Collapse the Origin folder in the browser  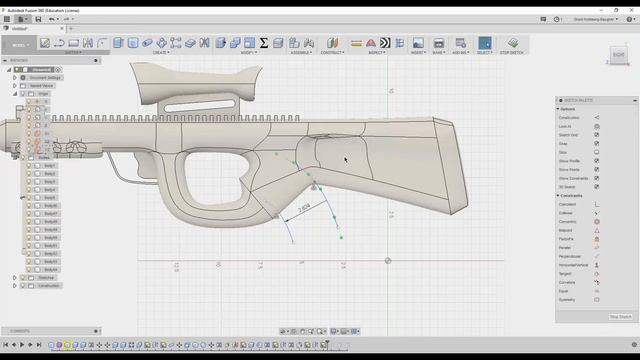click(15, 94)
